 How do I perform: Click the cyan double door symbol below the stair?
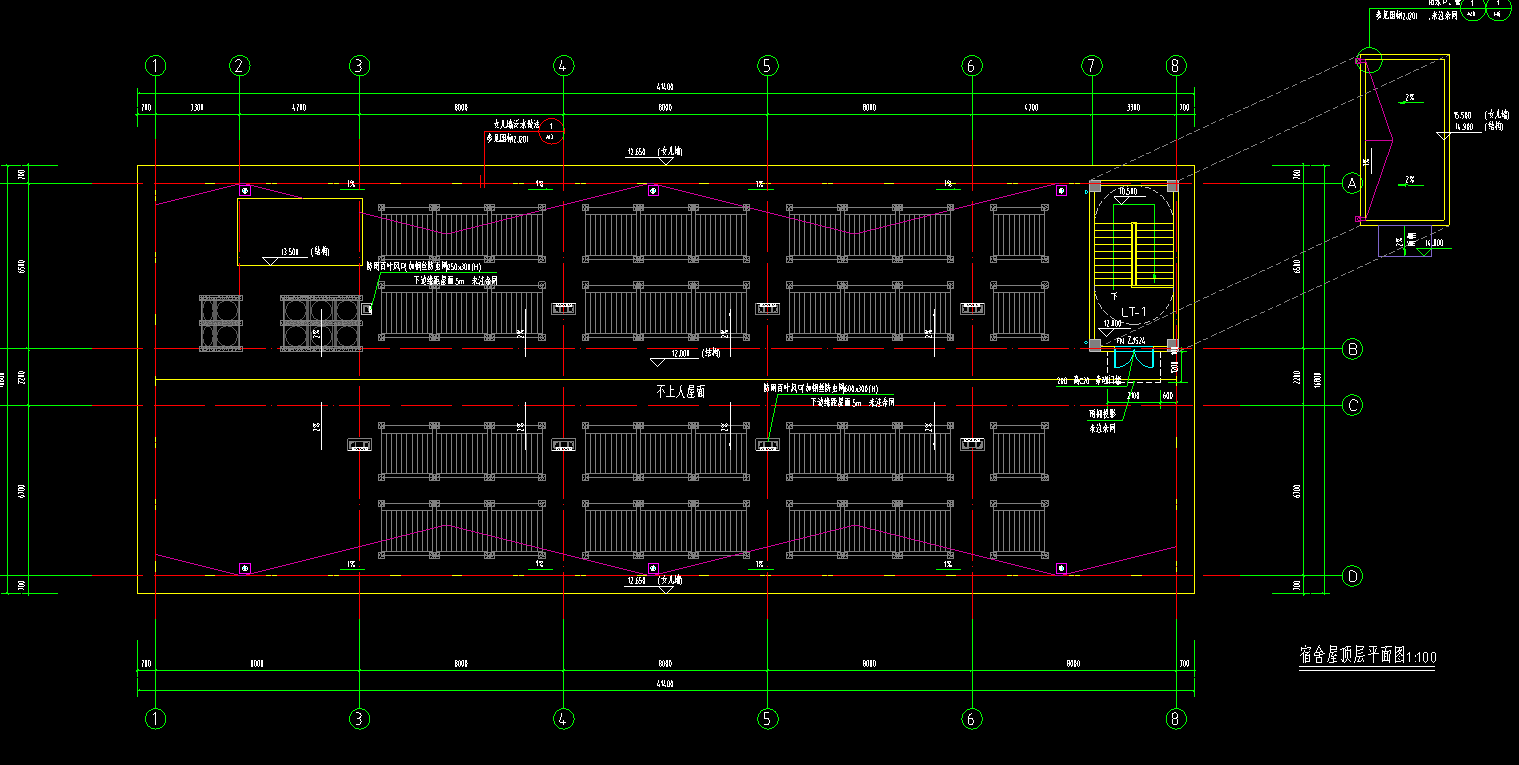[x=1135, y=361]
